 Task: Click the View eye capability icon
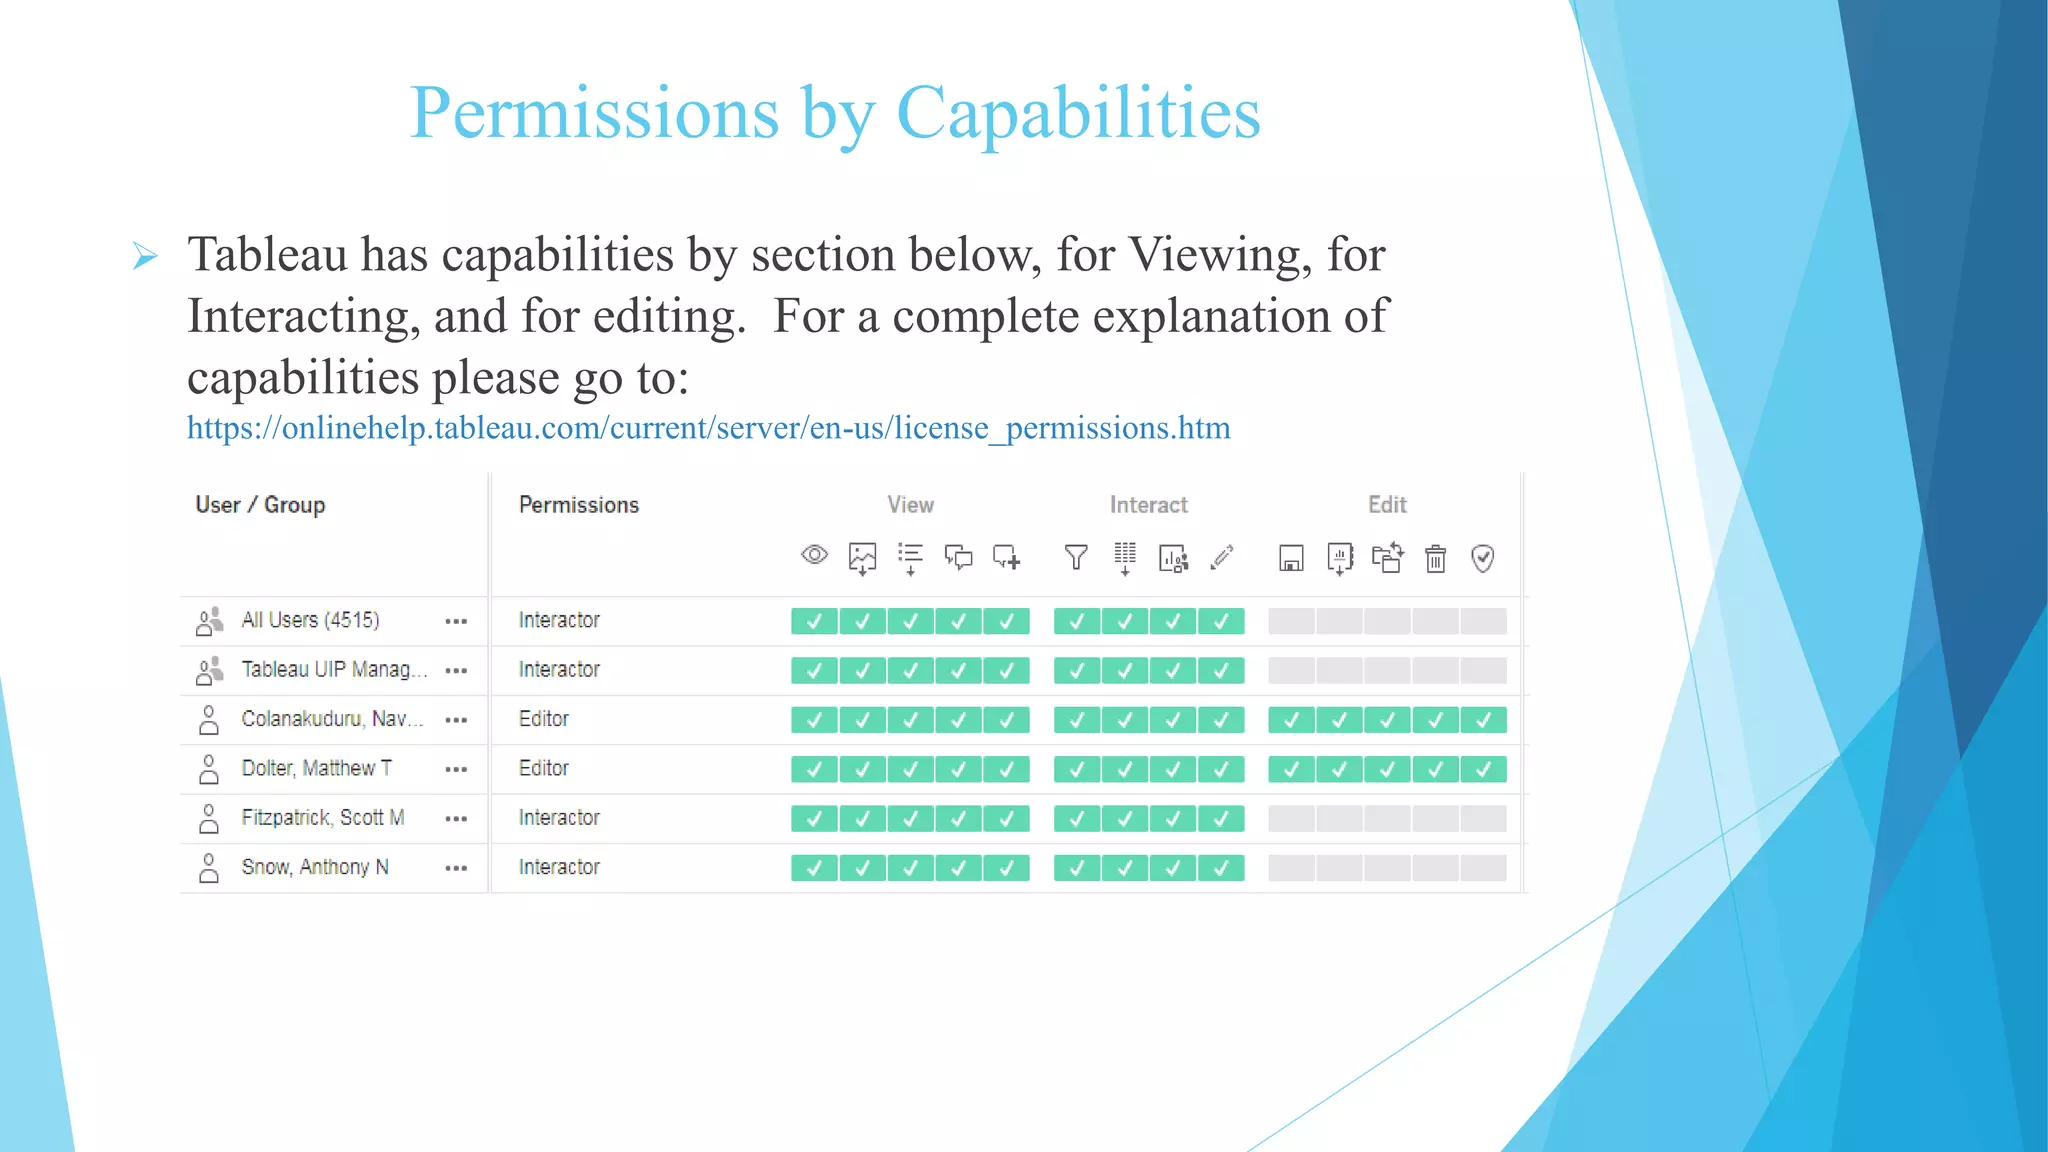coord(815,555)
